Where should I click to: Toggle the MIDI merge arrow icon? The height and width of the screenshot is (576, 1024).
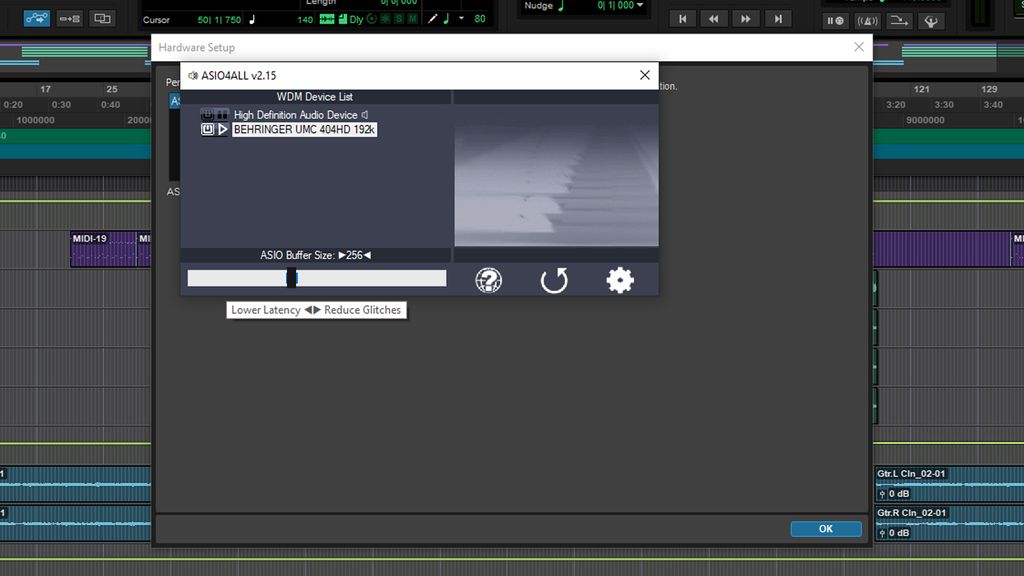899,21
